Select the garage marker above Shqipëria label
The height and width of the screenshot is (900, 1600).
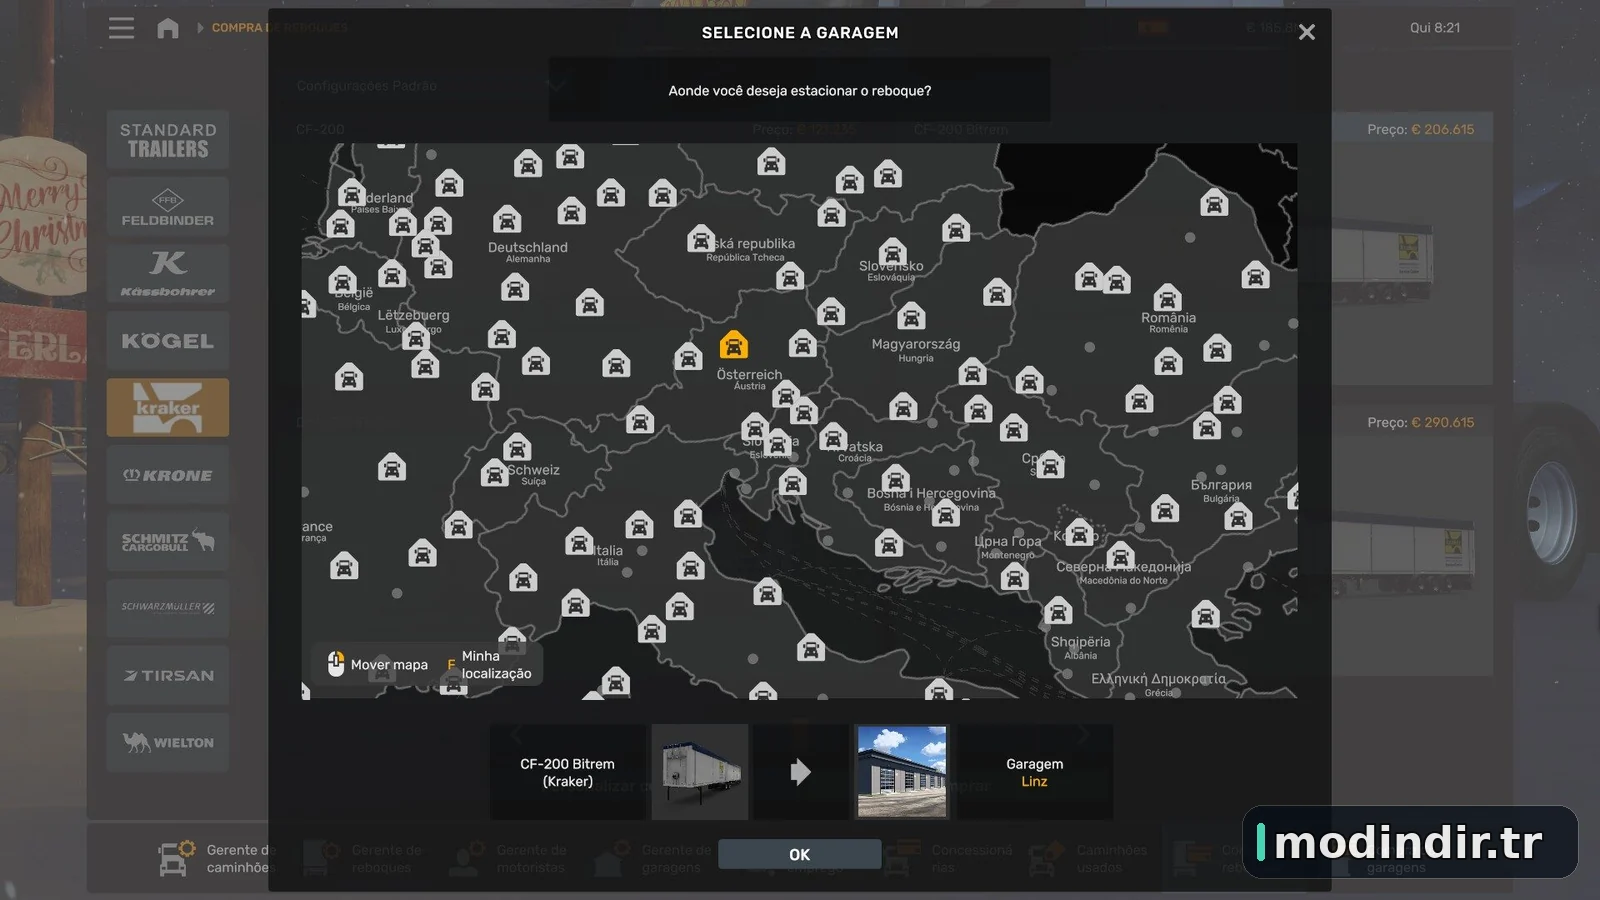coord(1058,611)
